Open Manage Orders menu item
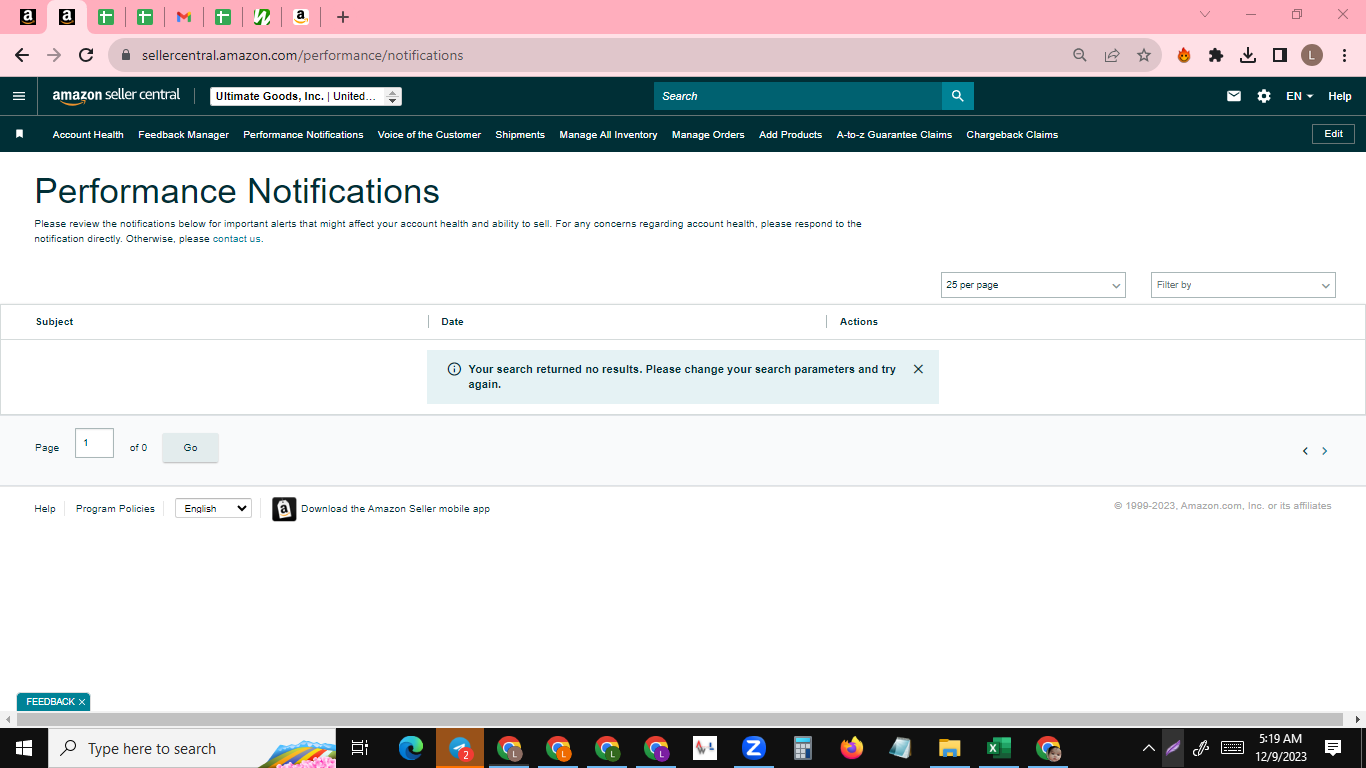The width and height of the screenshot is (1366, 768). click(708, 134)
